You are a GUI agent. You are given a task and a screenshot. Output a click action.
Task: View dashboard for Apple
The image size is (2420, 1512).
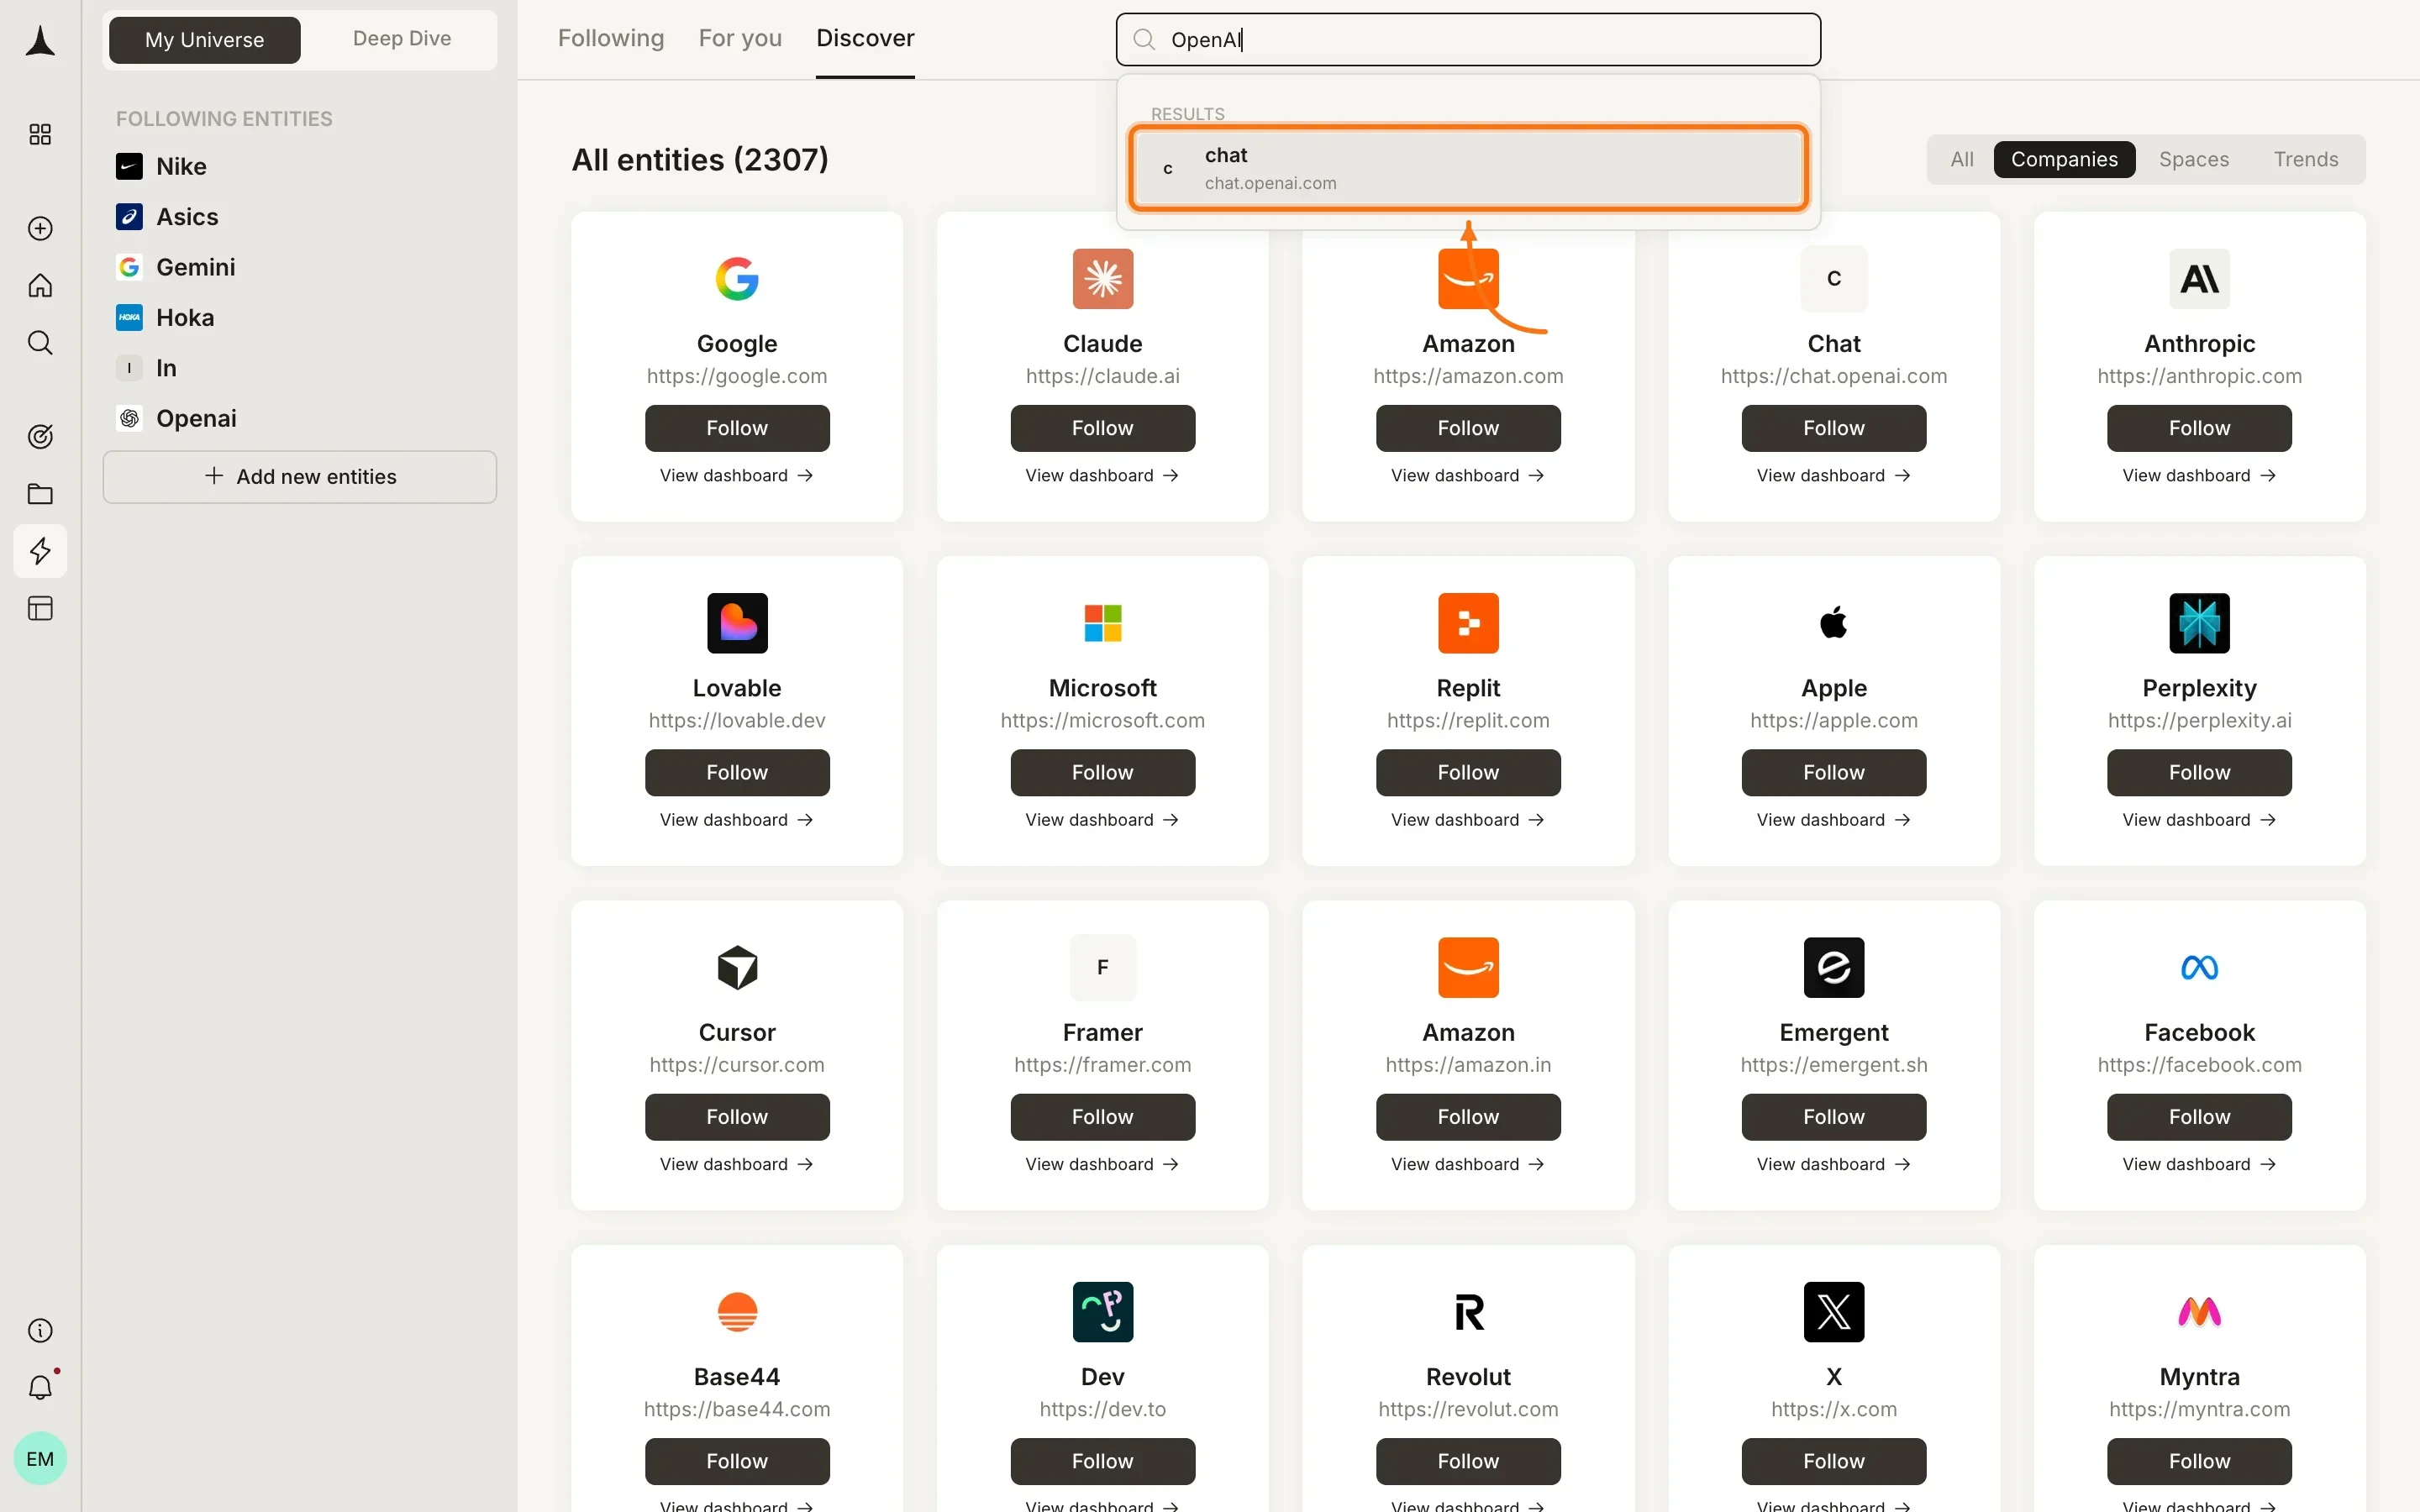1833,819
